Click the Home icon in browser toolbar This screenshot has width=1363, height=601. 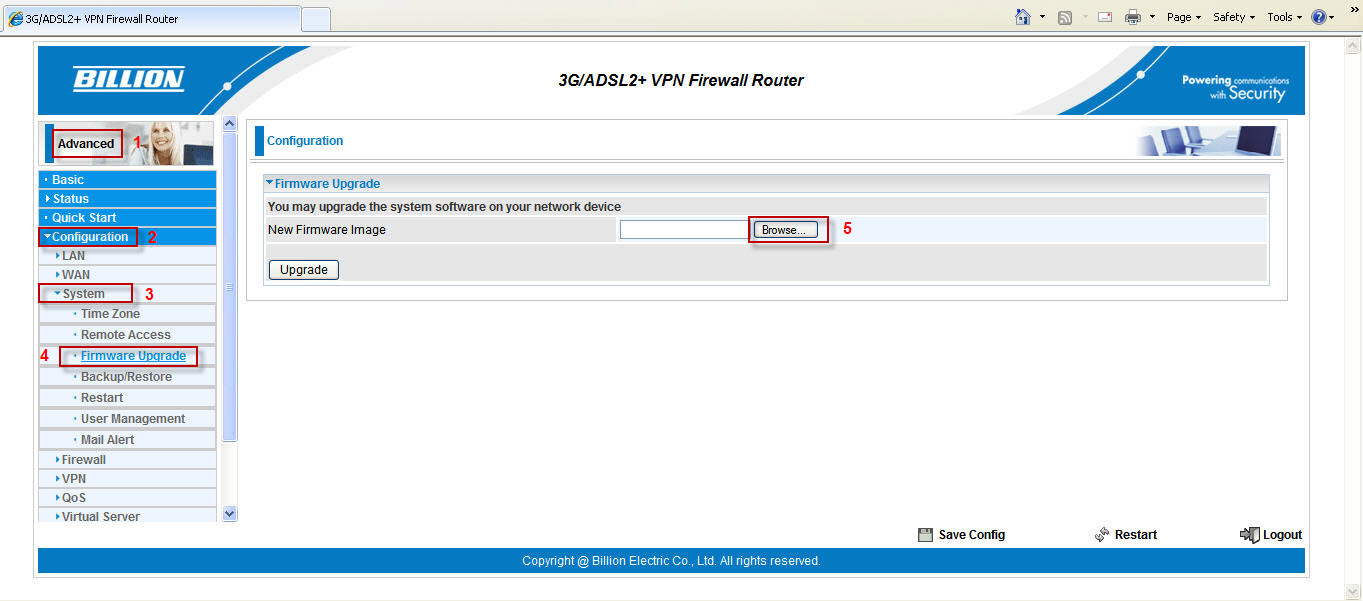pyautogui.click(x=1022, y=17)
